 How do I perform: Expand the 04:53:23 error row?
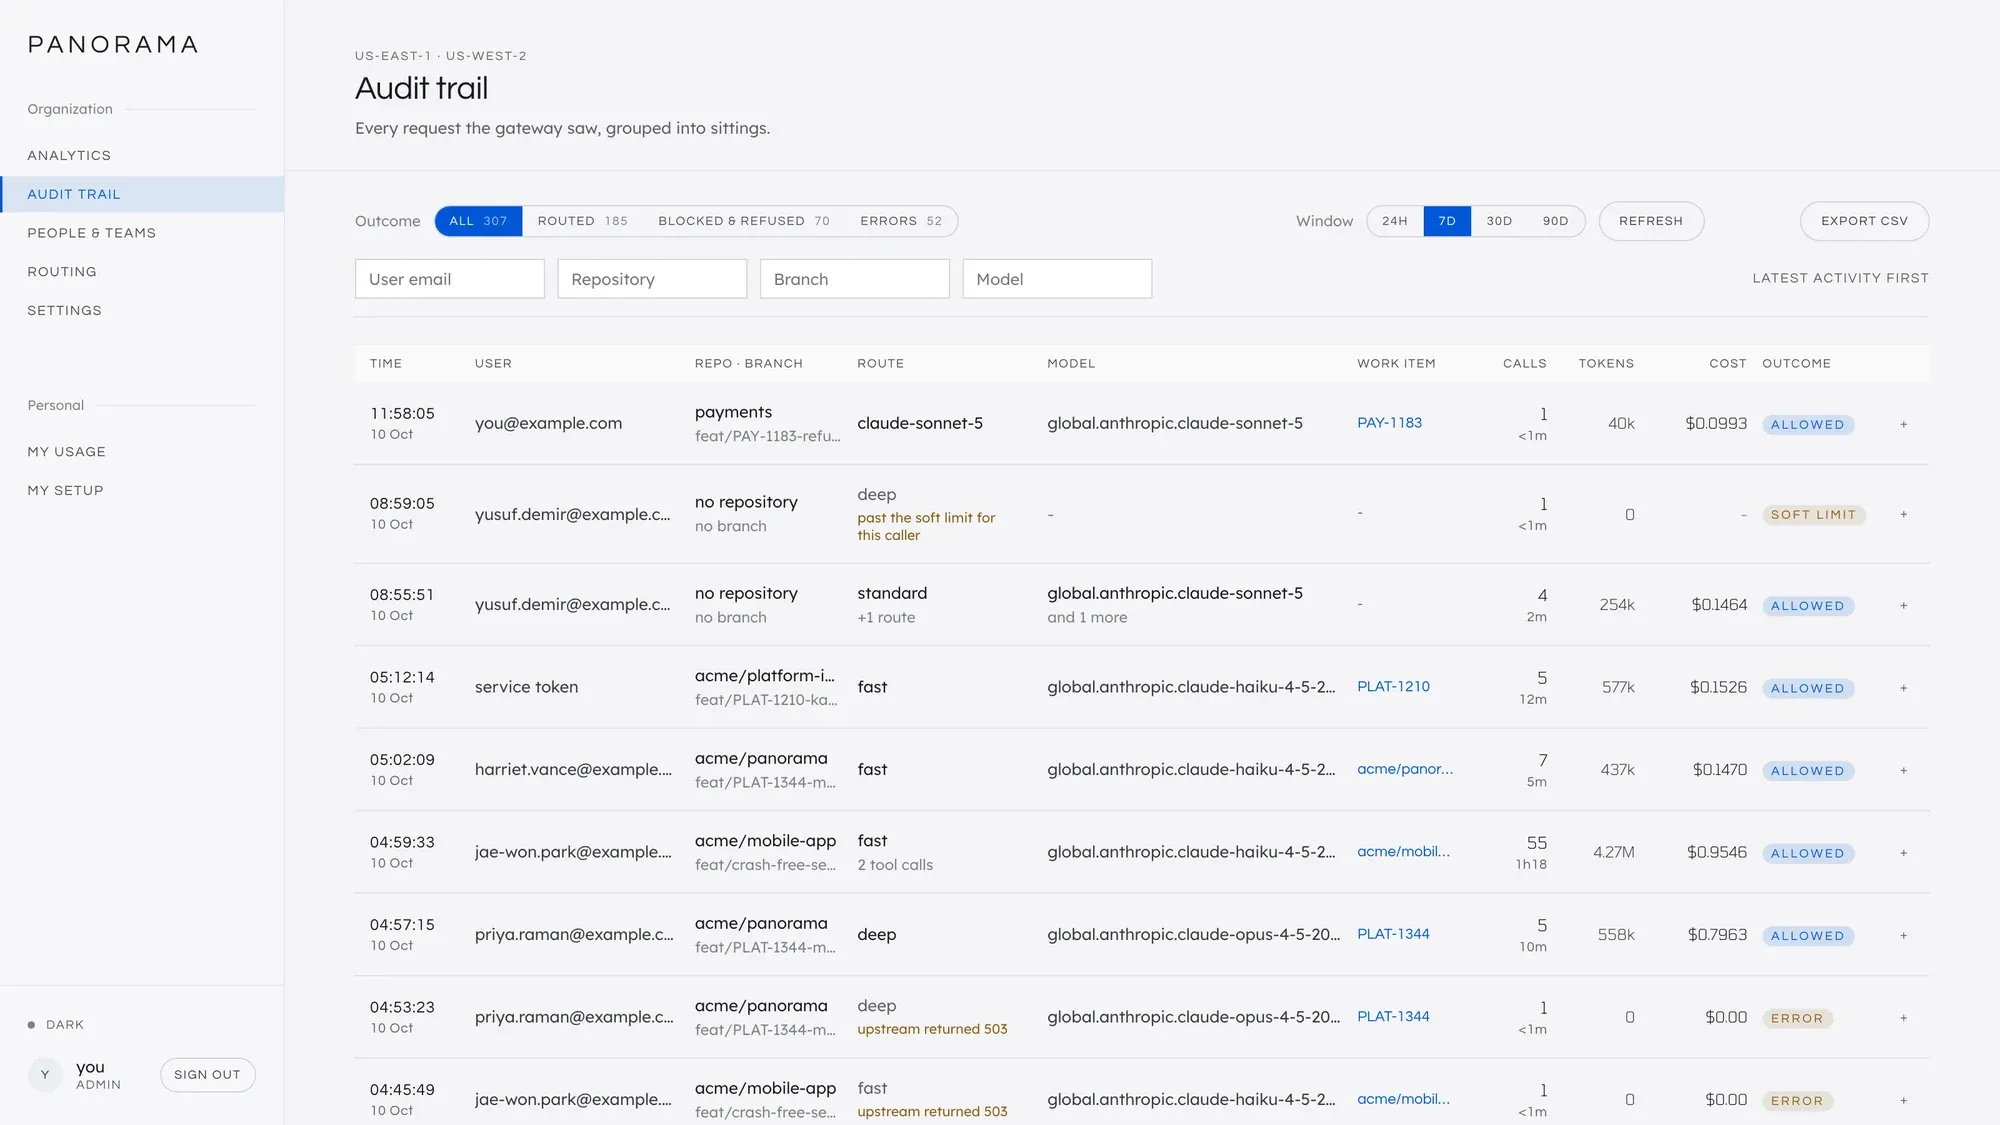tap(1903, 1018)
